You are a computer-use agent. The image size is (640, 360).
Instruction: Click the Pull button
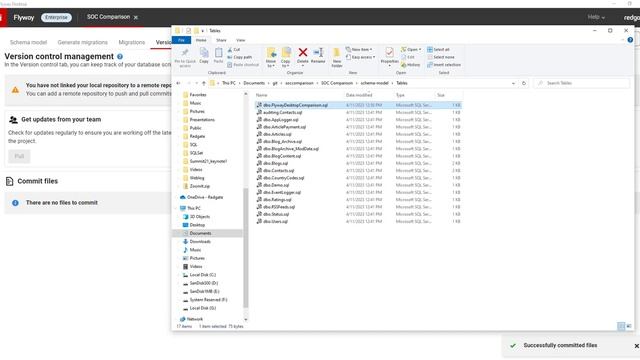pos(19,156)
